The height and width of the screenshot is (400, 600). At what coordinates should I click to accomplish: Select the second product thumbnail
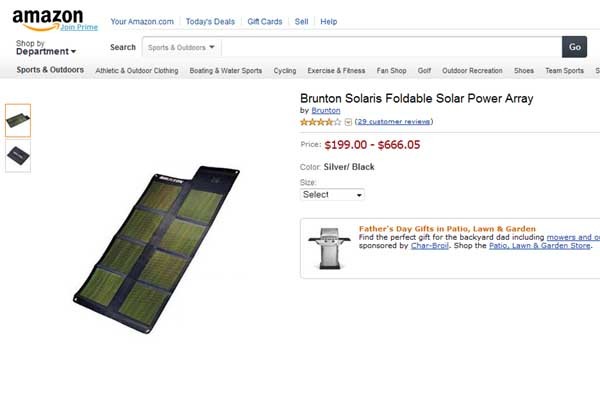pyautogui.click(x=18, y=155)
